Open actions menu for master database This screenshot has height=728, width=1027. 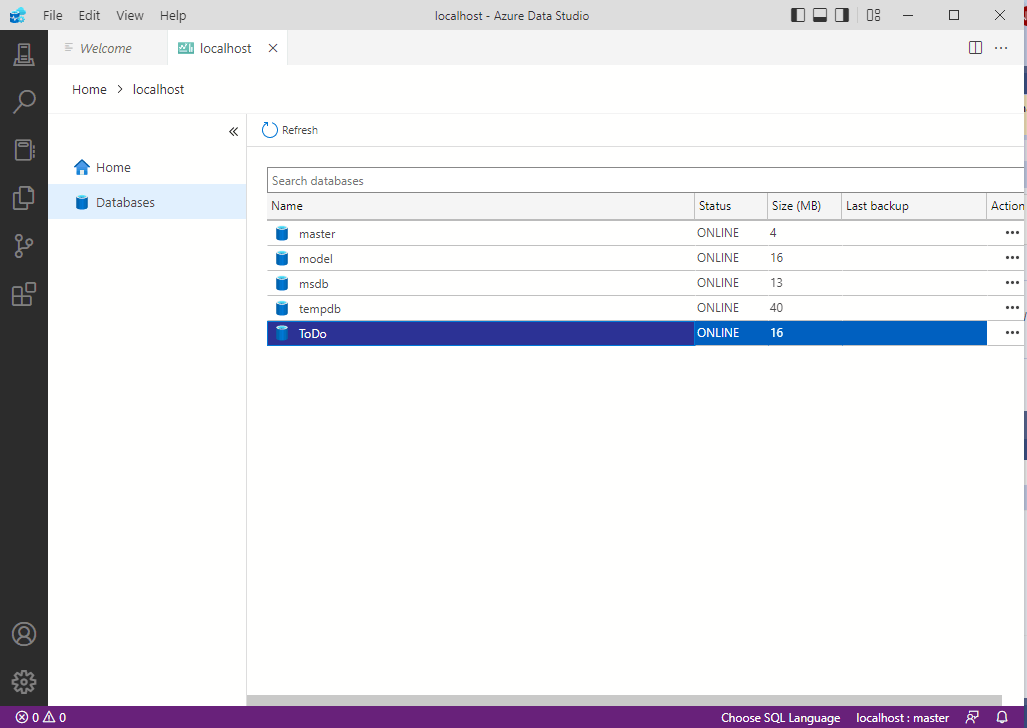(x=1012, y=233)
